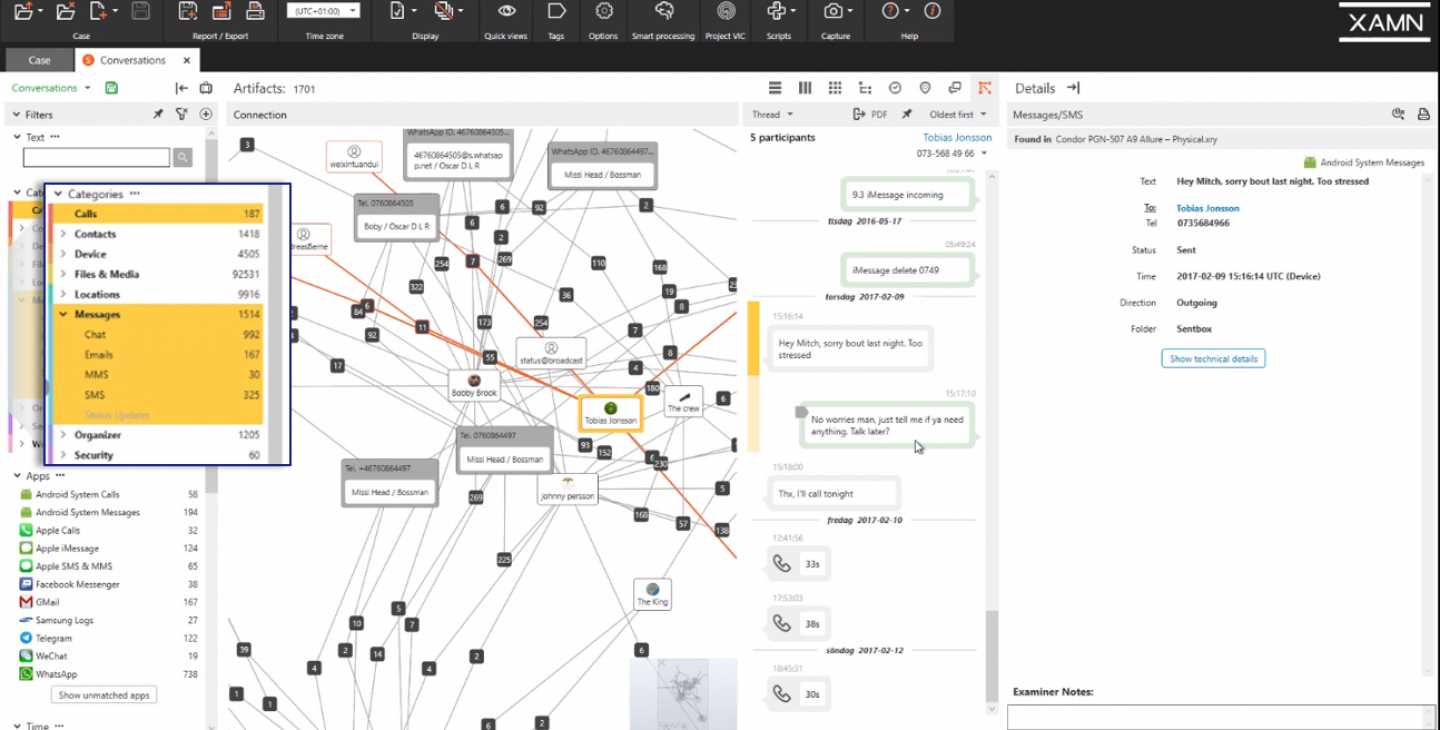
Task: Open the Tobias Jonsson link in Details
Action: tap(1207, 208)
